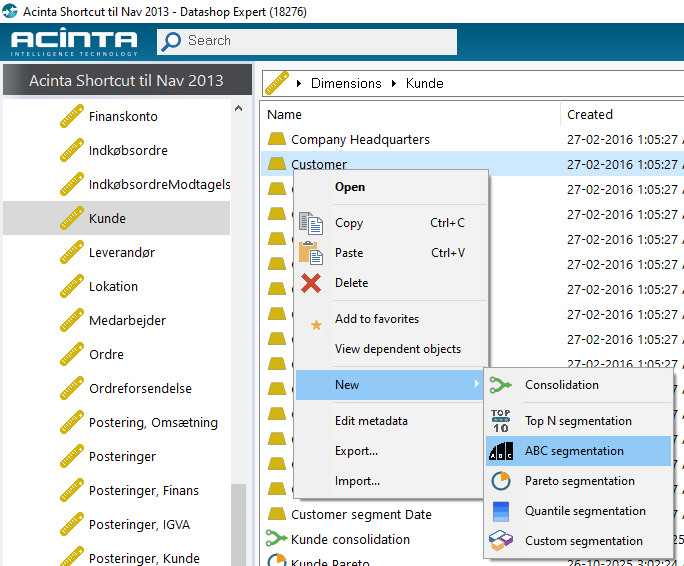Click the ruler icon beside Lokation

[x=72, y=286]
